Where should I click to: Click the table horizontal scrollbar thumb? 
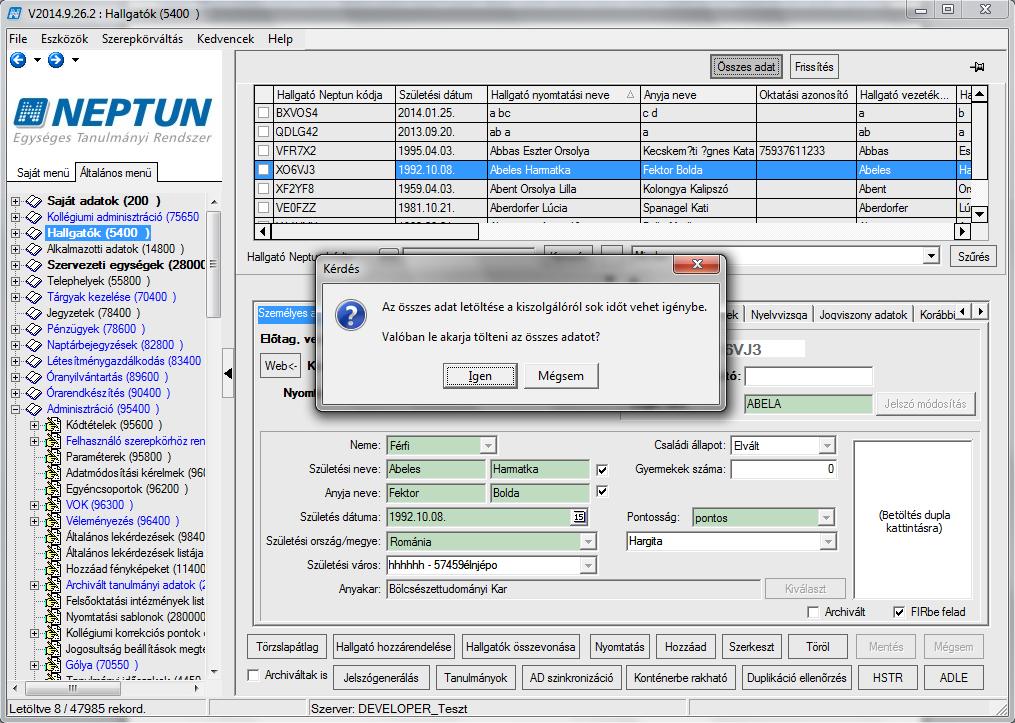coord(375,231)
